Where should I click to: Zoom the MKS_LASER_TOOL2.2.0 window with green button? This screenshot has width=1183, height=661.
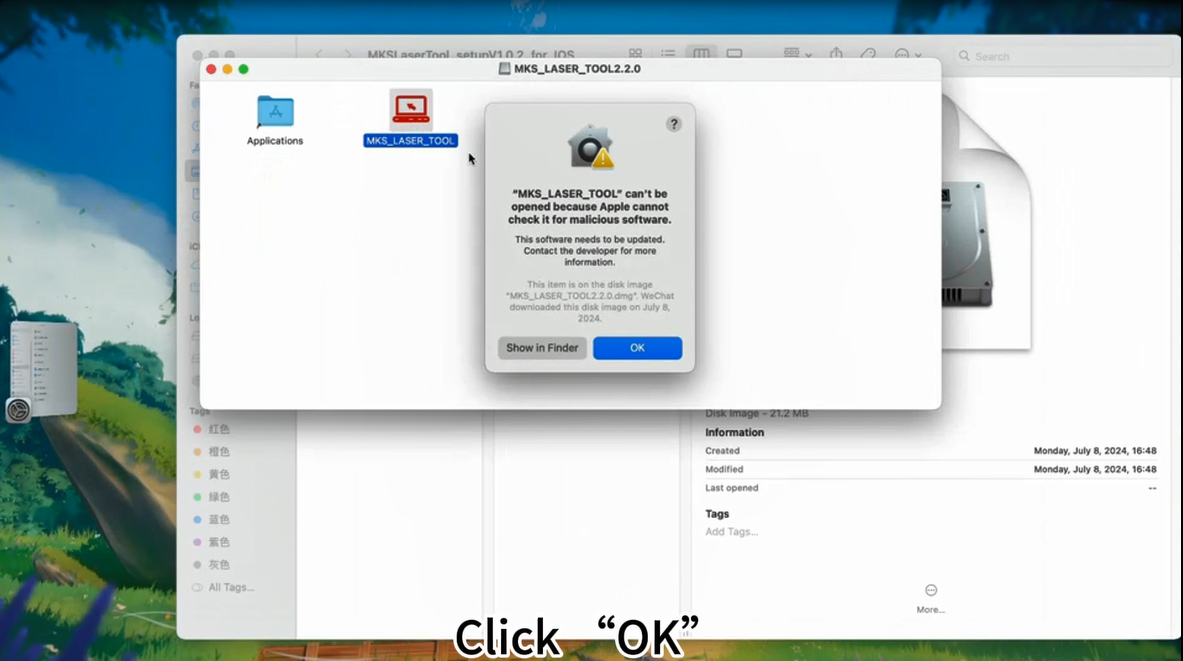coord(243,69)
